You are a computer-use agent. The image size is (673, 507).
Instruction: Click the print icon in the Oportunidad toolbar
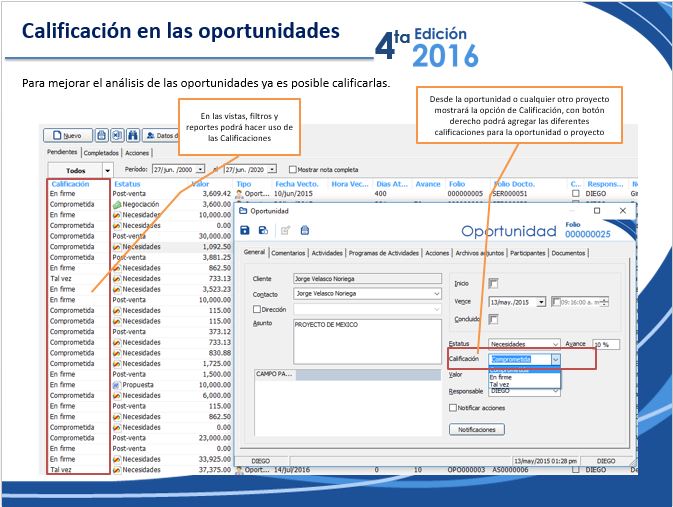305,231
